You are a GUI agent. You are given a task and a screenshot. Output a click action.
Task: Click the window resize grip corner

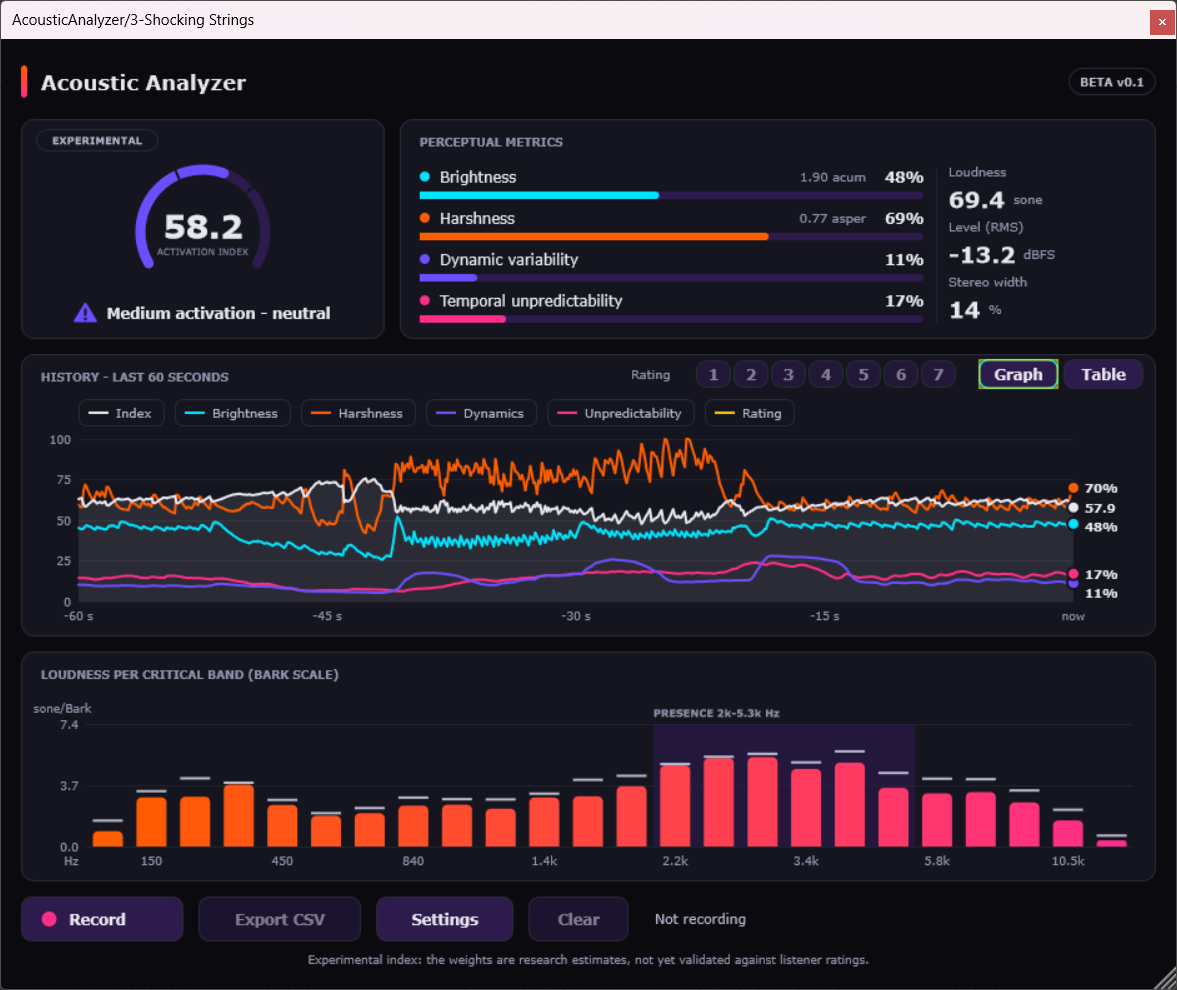(1166, 979)
